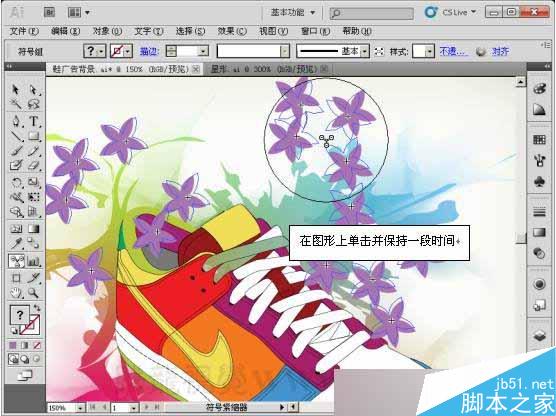
Task: Open the Layers panel
Action: pyautogui.click(x=539, y=335)
